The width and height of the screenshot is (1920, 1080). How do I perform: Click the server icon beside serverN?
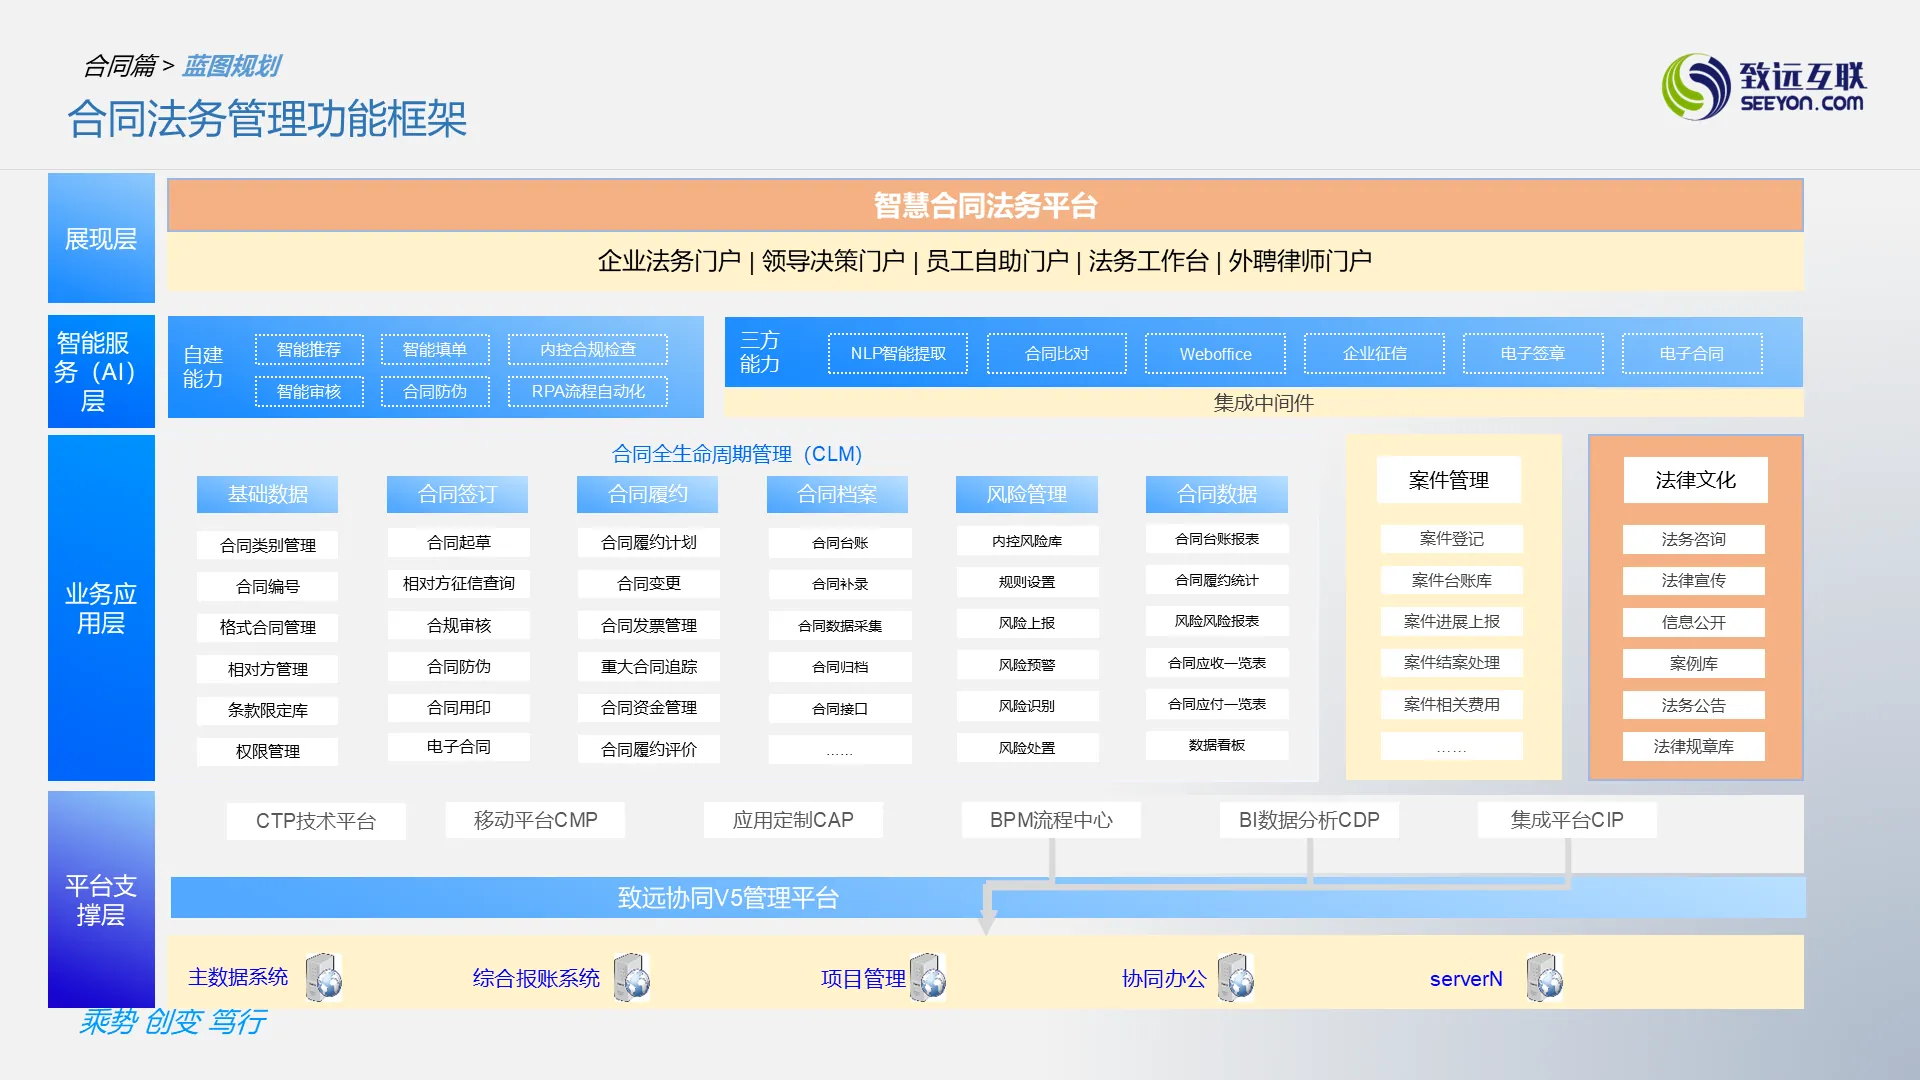pyautogui.click(x=1545, y=977)
